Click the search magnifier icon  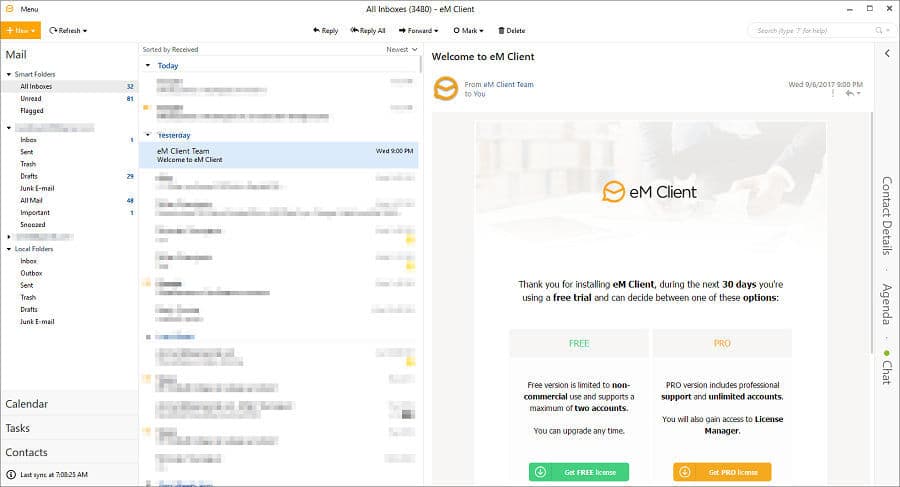coord(878,30)
